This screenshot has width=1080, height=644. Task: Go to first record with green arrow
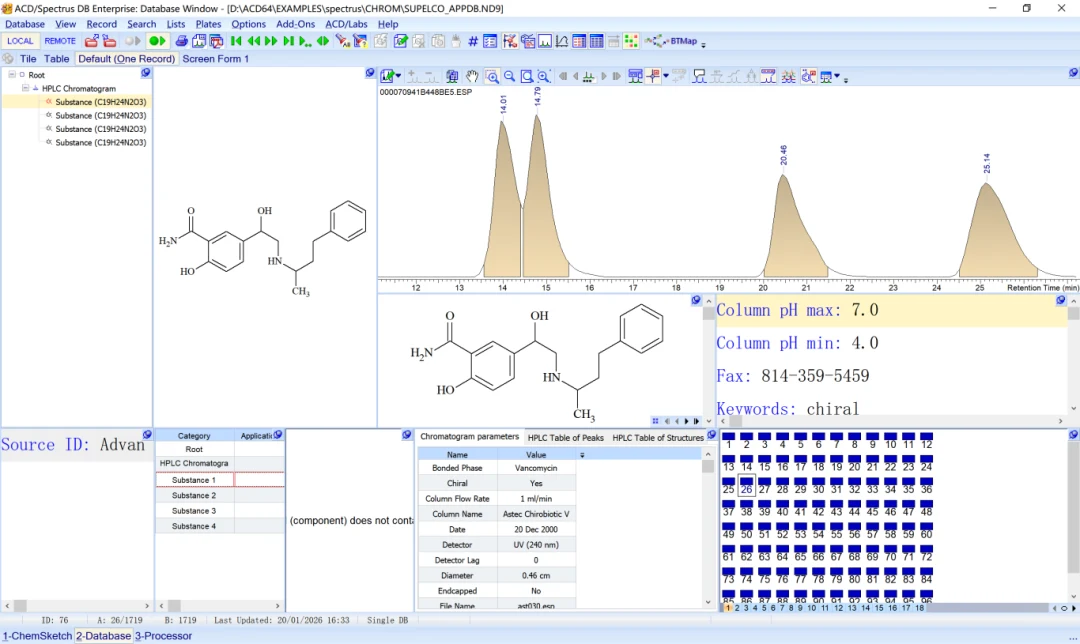[236, 41]
